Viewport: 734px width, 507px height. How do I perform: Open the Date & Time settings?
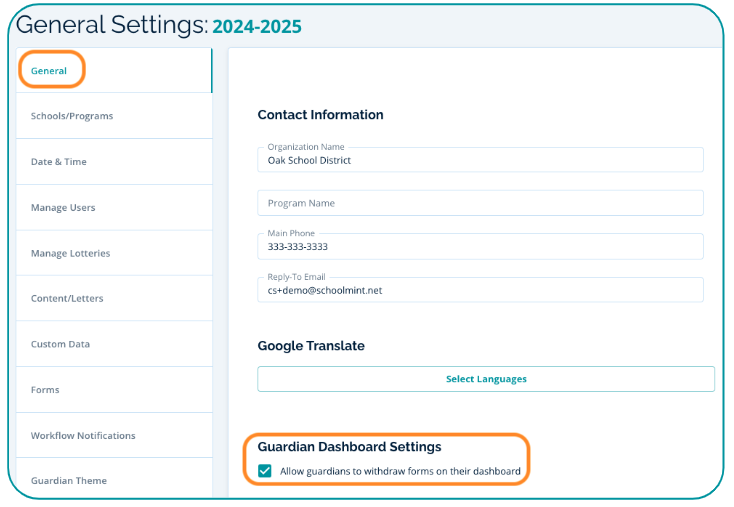pos(59,162)
